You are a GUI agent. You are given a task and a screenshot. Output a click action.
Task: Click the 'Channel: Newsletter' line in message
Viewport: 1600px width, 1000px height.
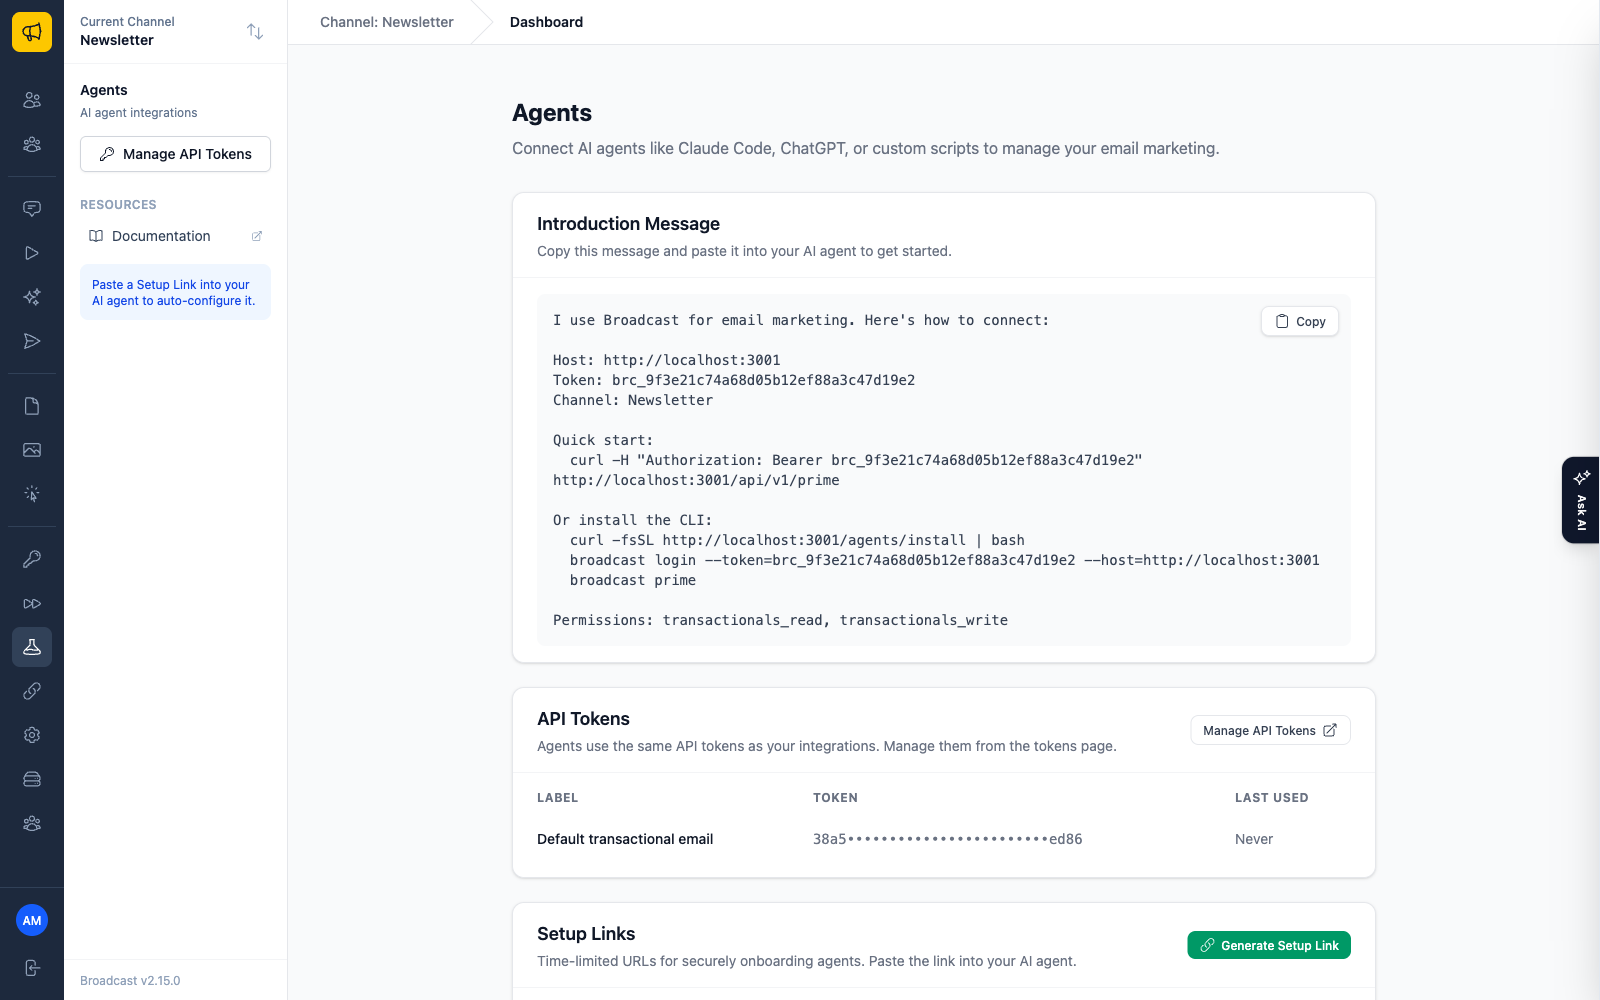633,400
